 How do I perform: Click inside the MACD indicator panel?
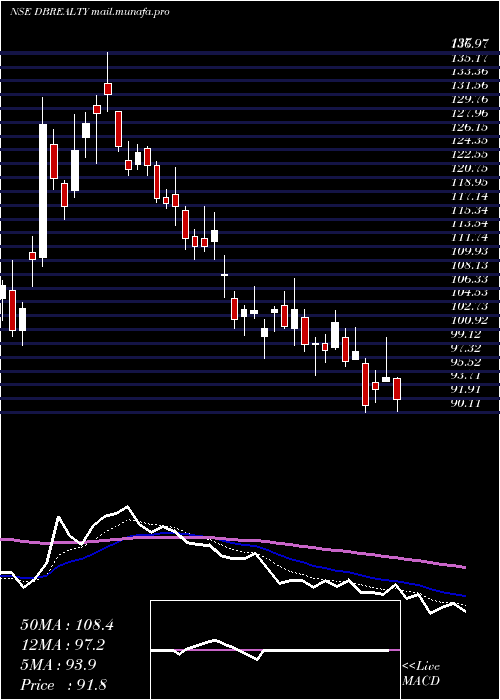pyautogui.click(x=275, y=650)
